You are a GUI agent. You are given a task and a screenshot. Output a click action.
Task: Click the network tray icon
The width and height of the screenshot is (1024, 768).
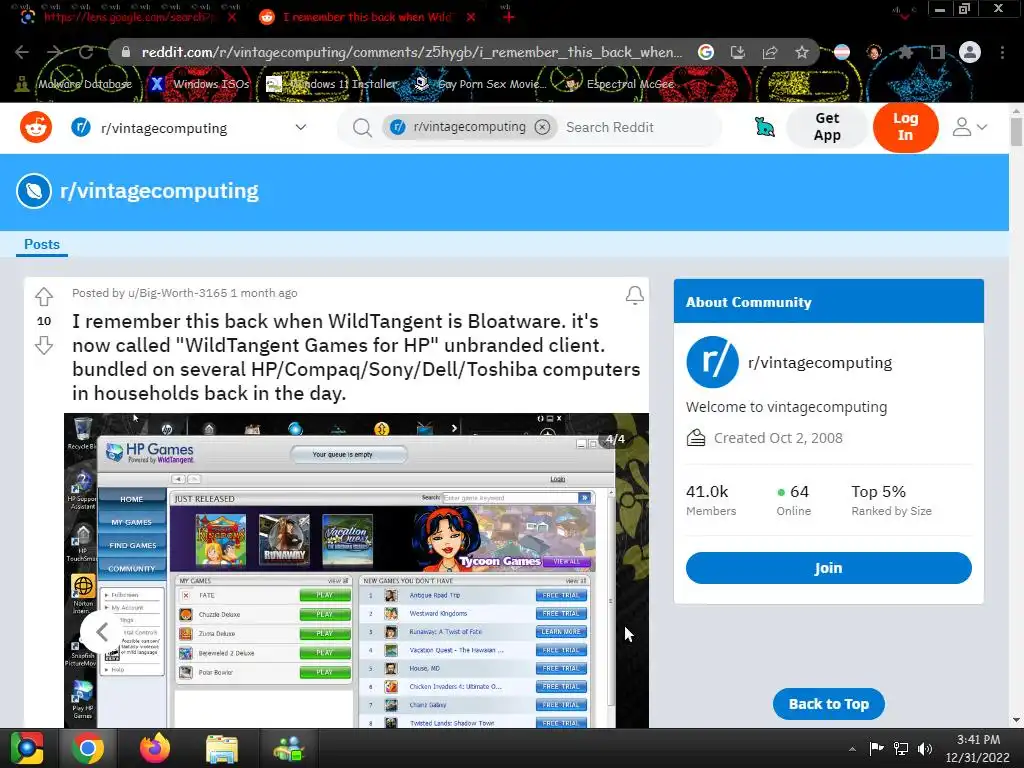point(901,748)
